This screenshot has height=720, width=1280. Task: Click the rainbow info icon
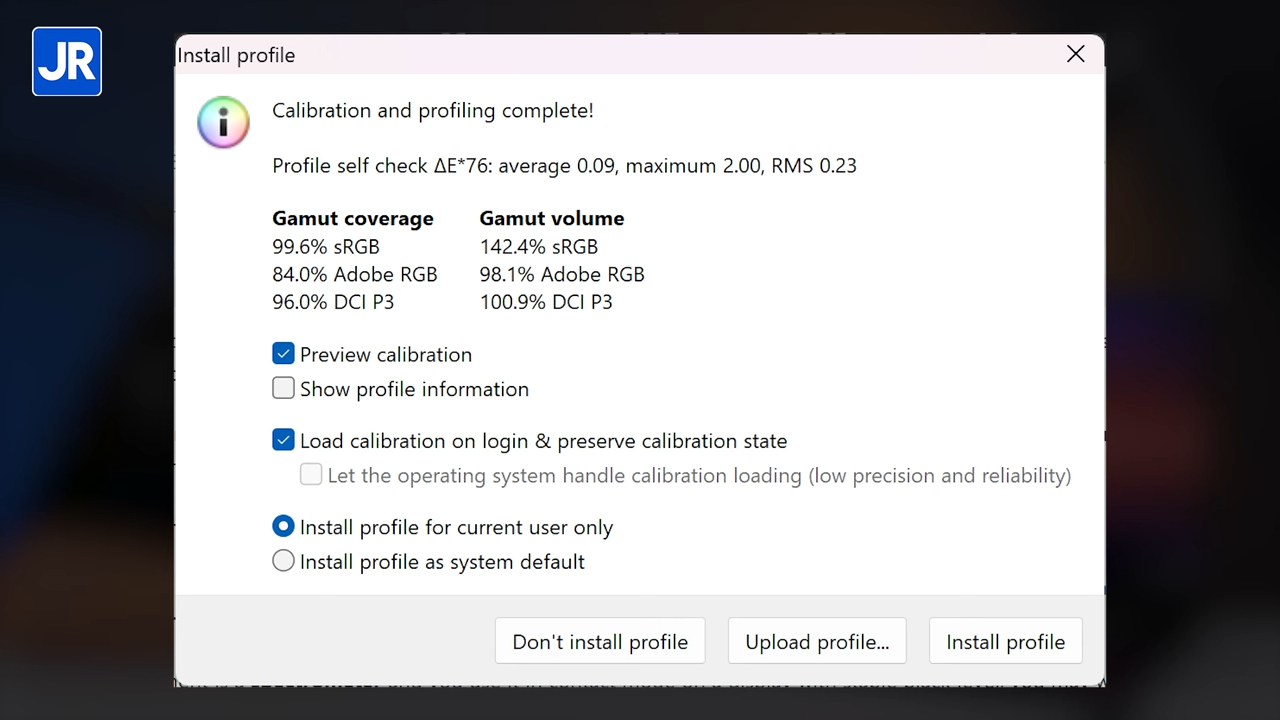(x=223, y=122)
